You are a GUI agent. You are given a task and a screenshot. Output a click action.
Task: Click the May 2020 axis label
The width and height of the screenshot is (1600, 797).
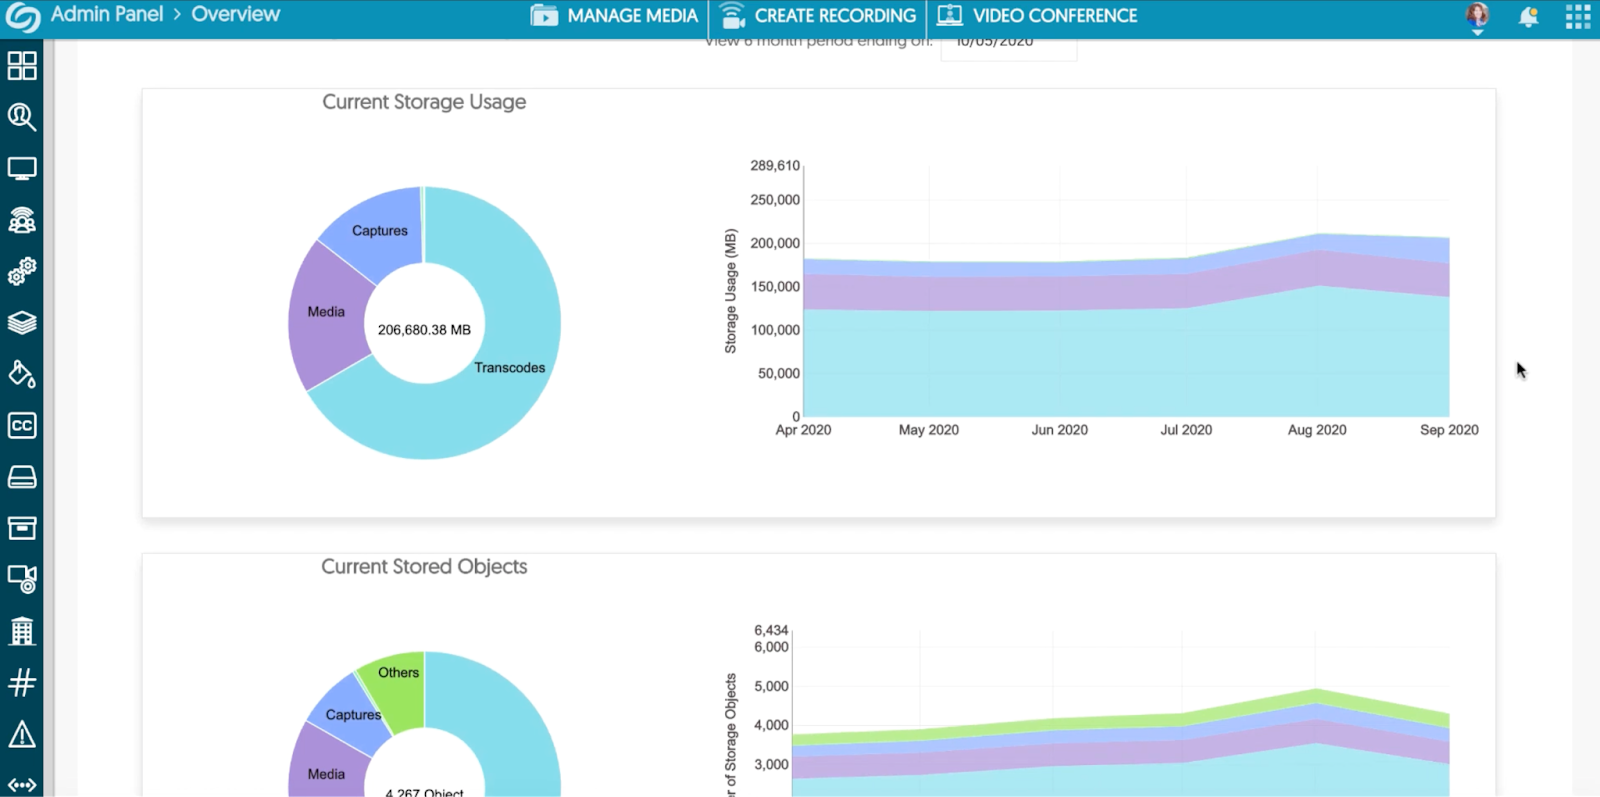(928, 430)
